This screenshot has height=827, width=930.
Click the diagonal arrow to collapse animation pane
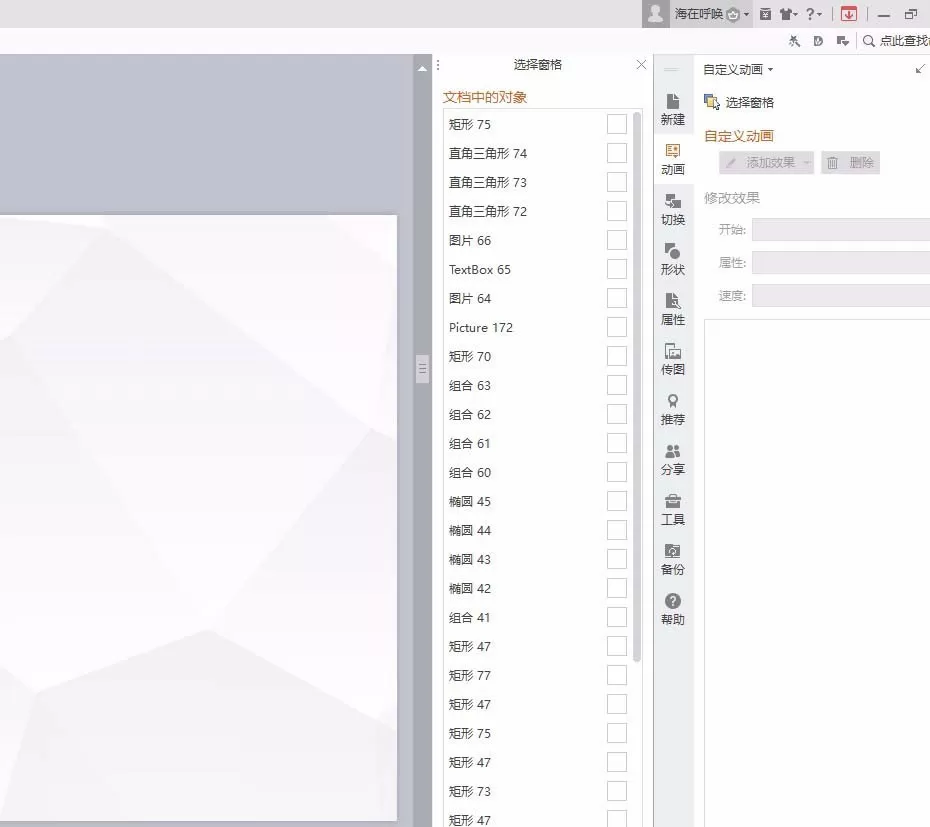tap(920, 69)
